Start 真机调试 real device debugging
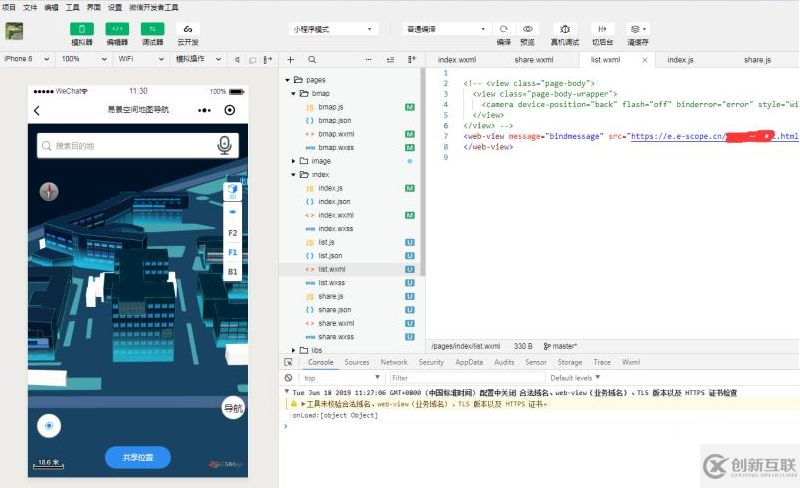The width and height of the screenshot is (800, 488). [565, 29]
